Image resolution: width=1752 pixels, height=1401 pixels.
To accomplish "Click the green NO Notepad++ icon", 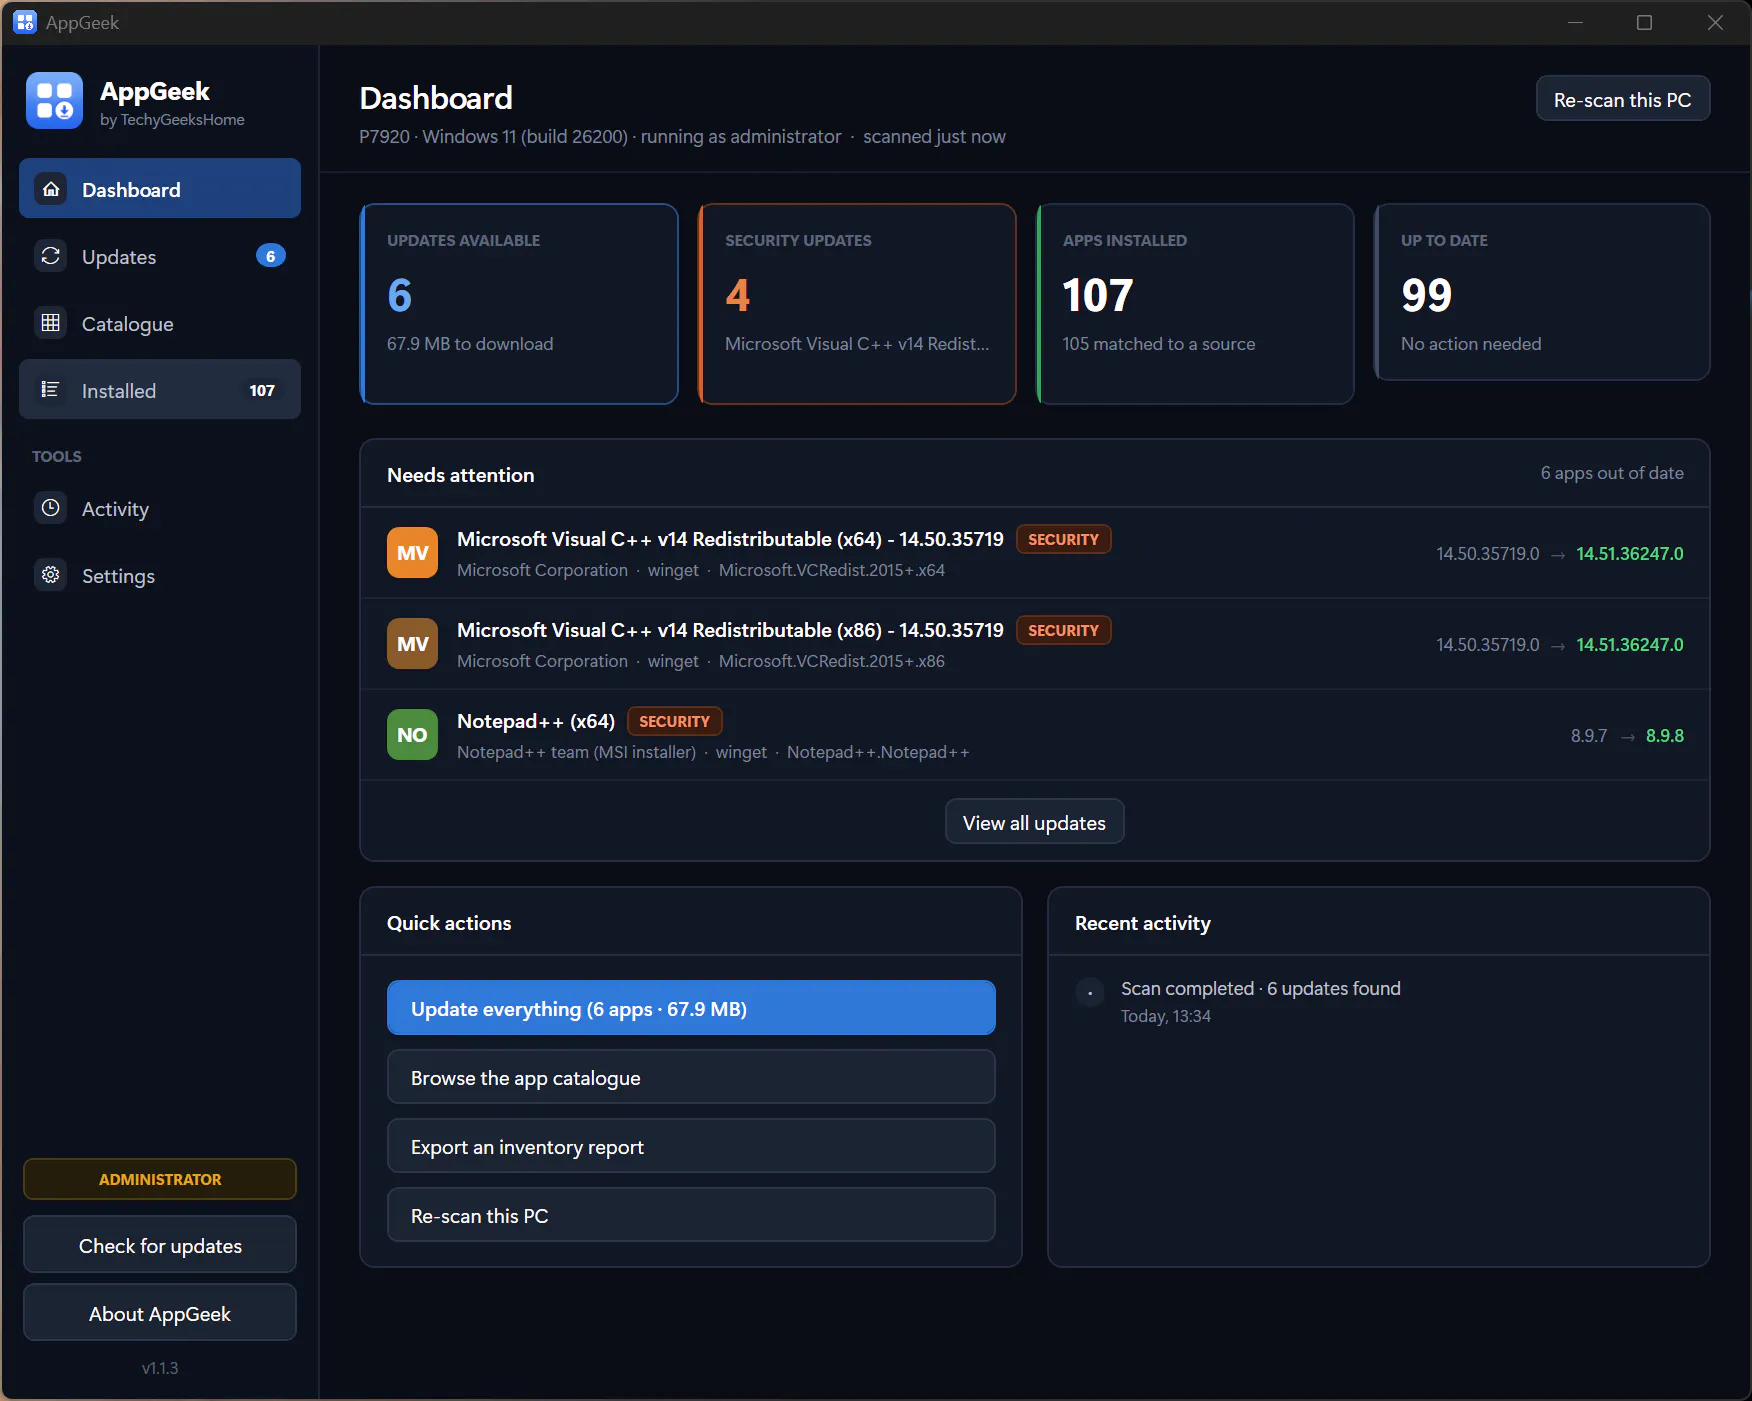I will point(412,735).
